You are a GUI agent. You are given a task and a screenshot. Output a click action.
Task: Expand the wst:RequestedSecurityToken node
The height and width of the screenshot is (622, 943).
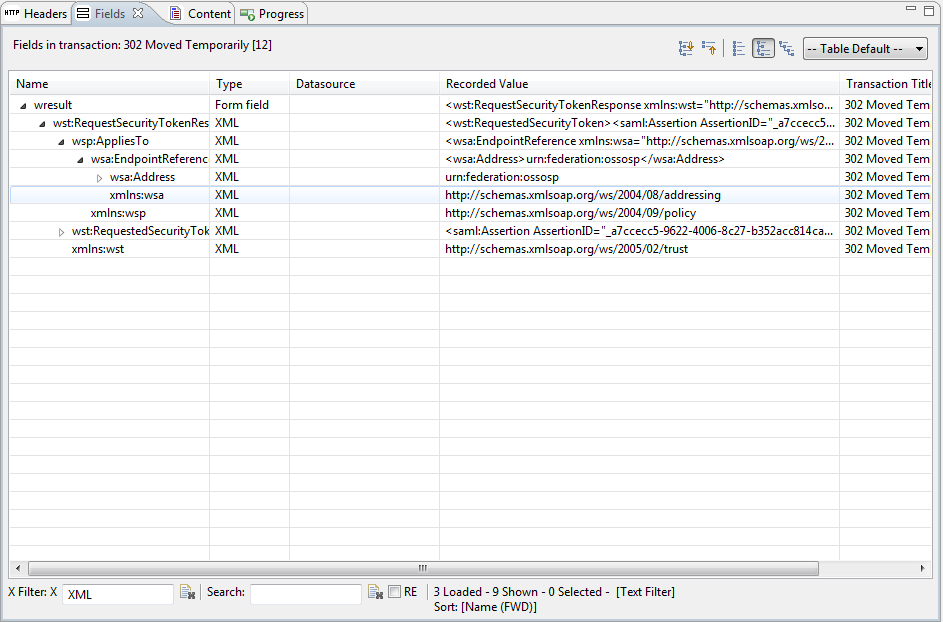pos(61,231)
